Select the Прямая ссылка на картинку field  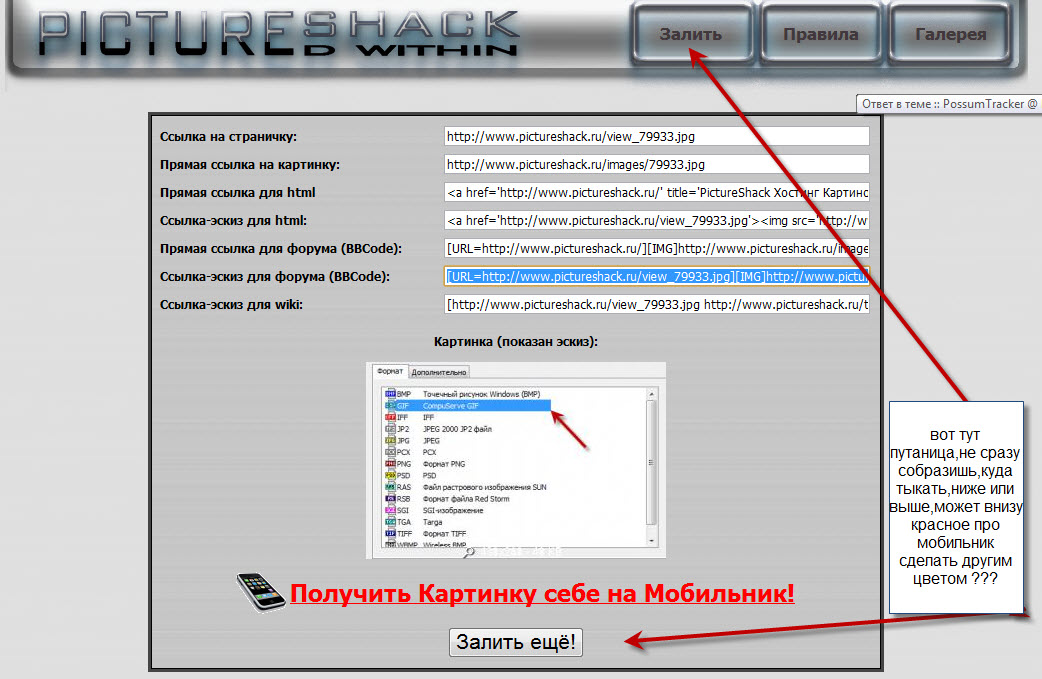pos(657,164)
